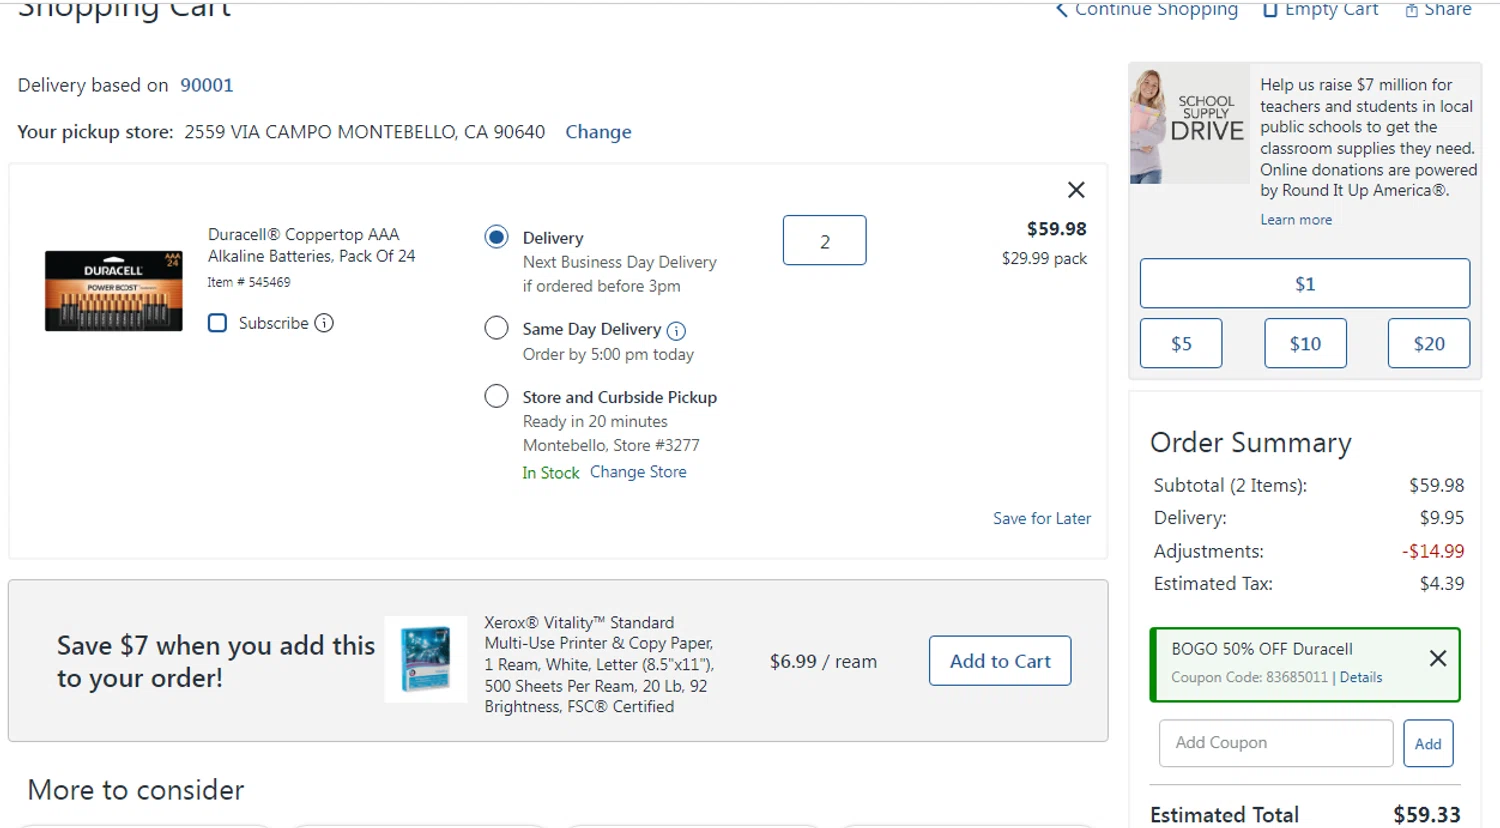Click the In Stock status text
The image size is (1500, 828).
(x=550, y=473)
